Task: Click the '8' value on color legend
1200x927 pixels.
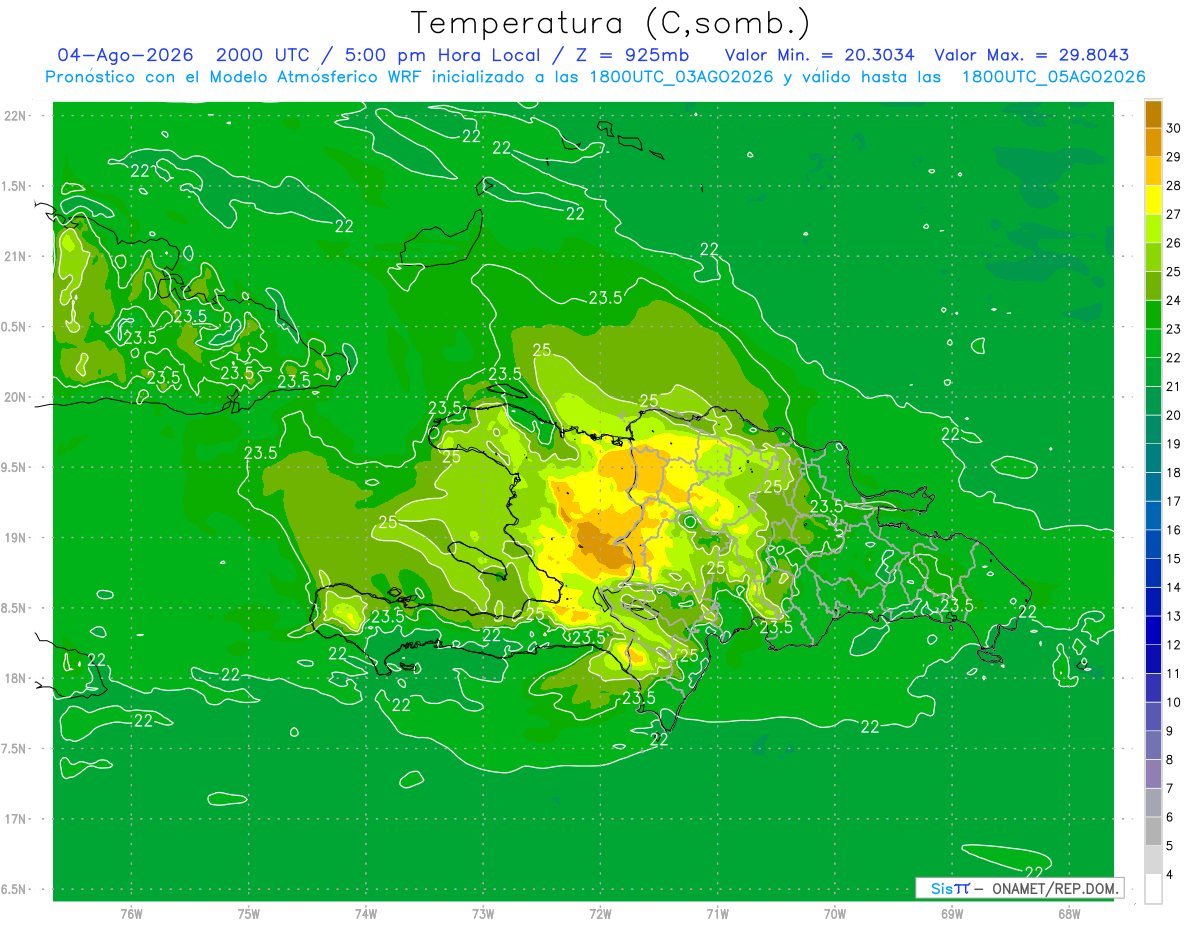Action: [1171, 760]
